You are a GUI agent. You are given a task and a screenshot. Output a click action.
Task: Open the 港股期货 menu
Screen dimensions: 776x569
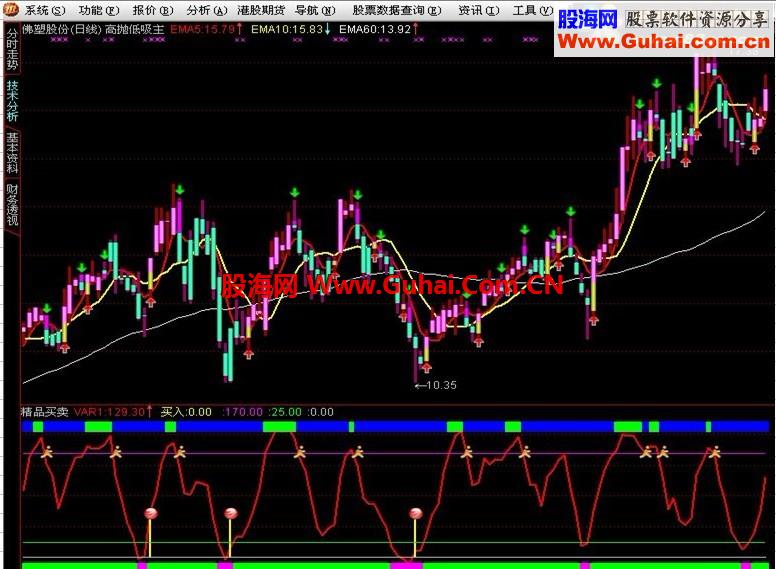click(x=261, y=10)
